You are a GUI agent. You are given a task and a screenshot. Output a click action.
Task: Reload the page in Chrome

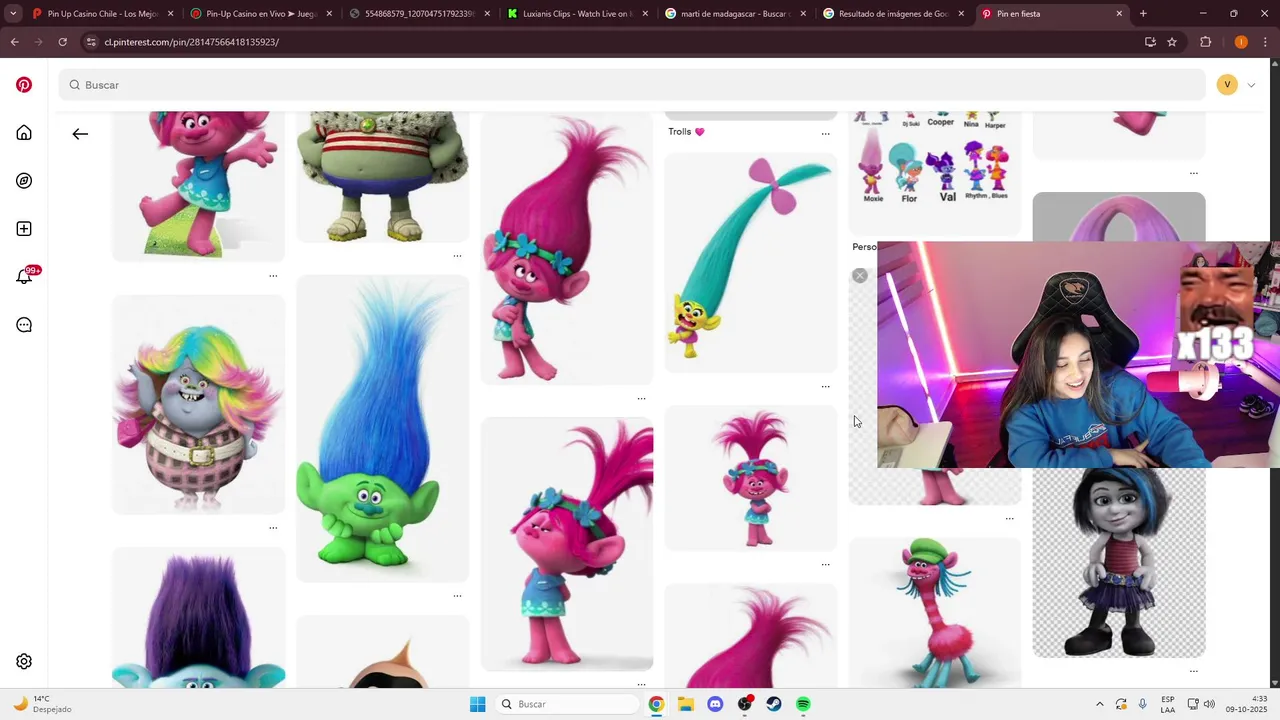62,42
